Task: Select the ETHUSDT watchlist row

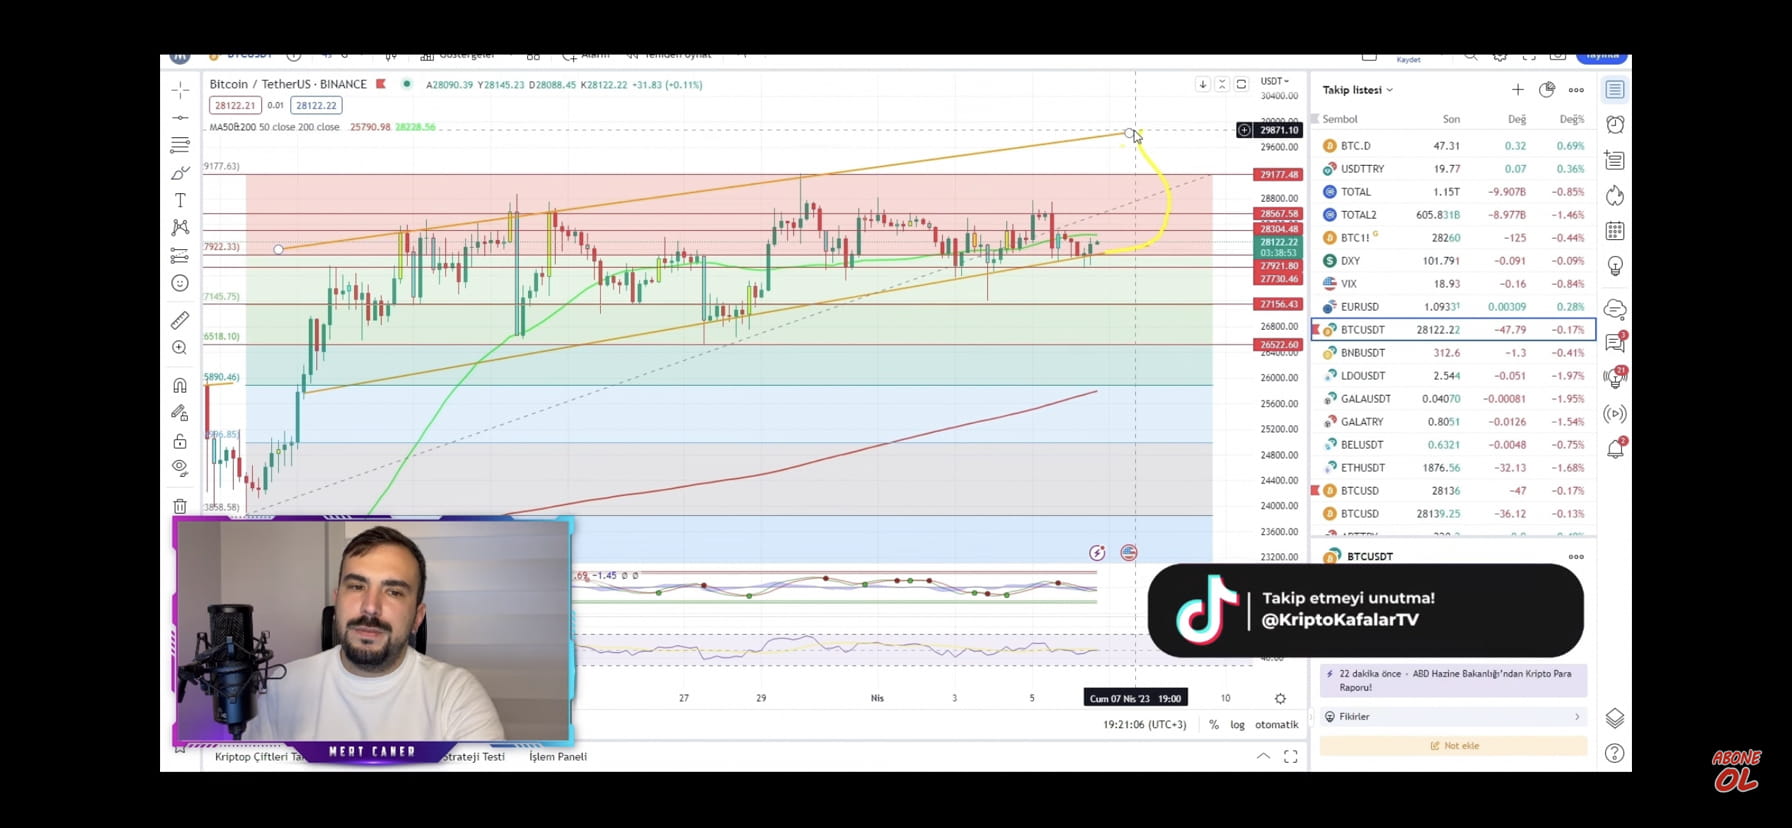Action: (x=1453, y=468)
